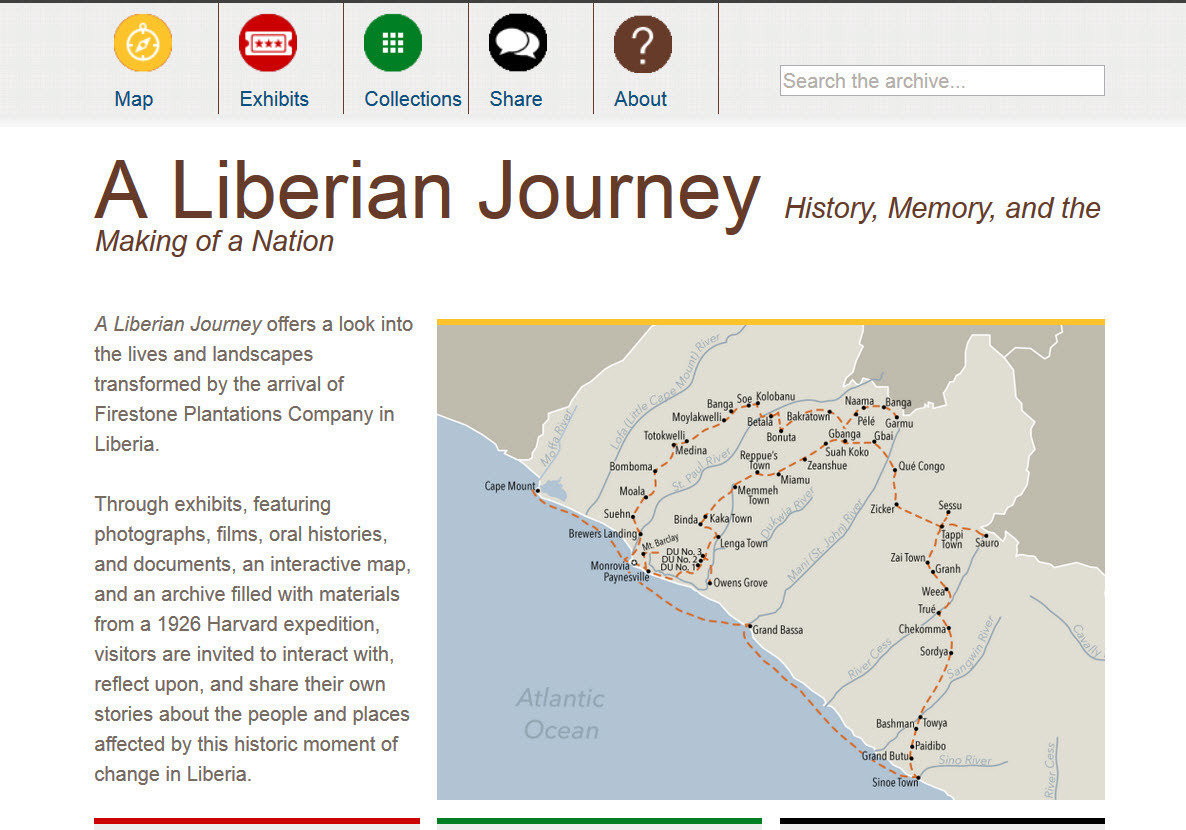The image size is (1186, 830).
Task: Click the Kolobanu label on the map
Action: click(x=775, y=396)
